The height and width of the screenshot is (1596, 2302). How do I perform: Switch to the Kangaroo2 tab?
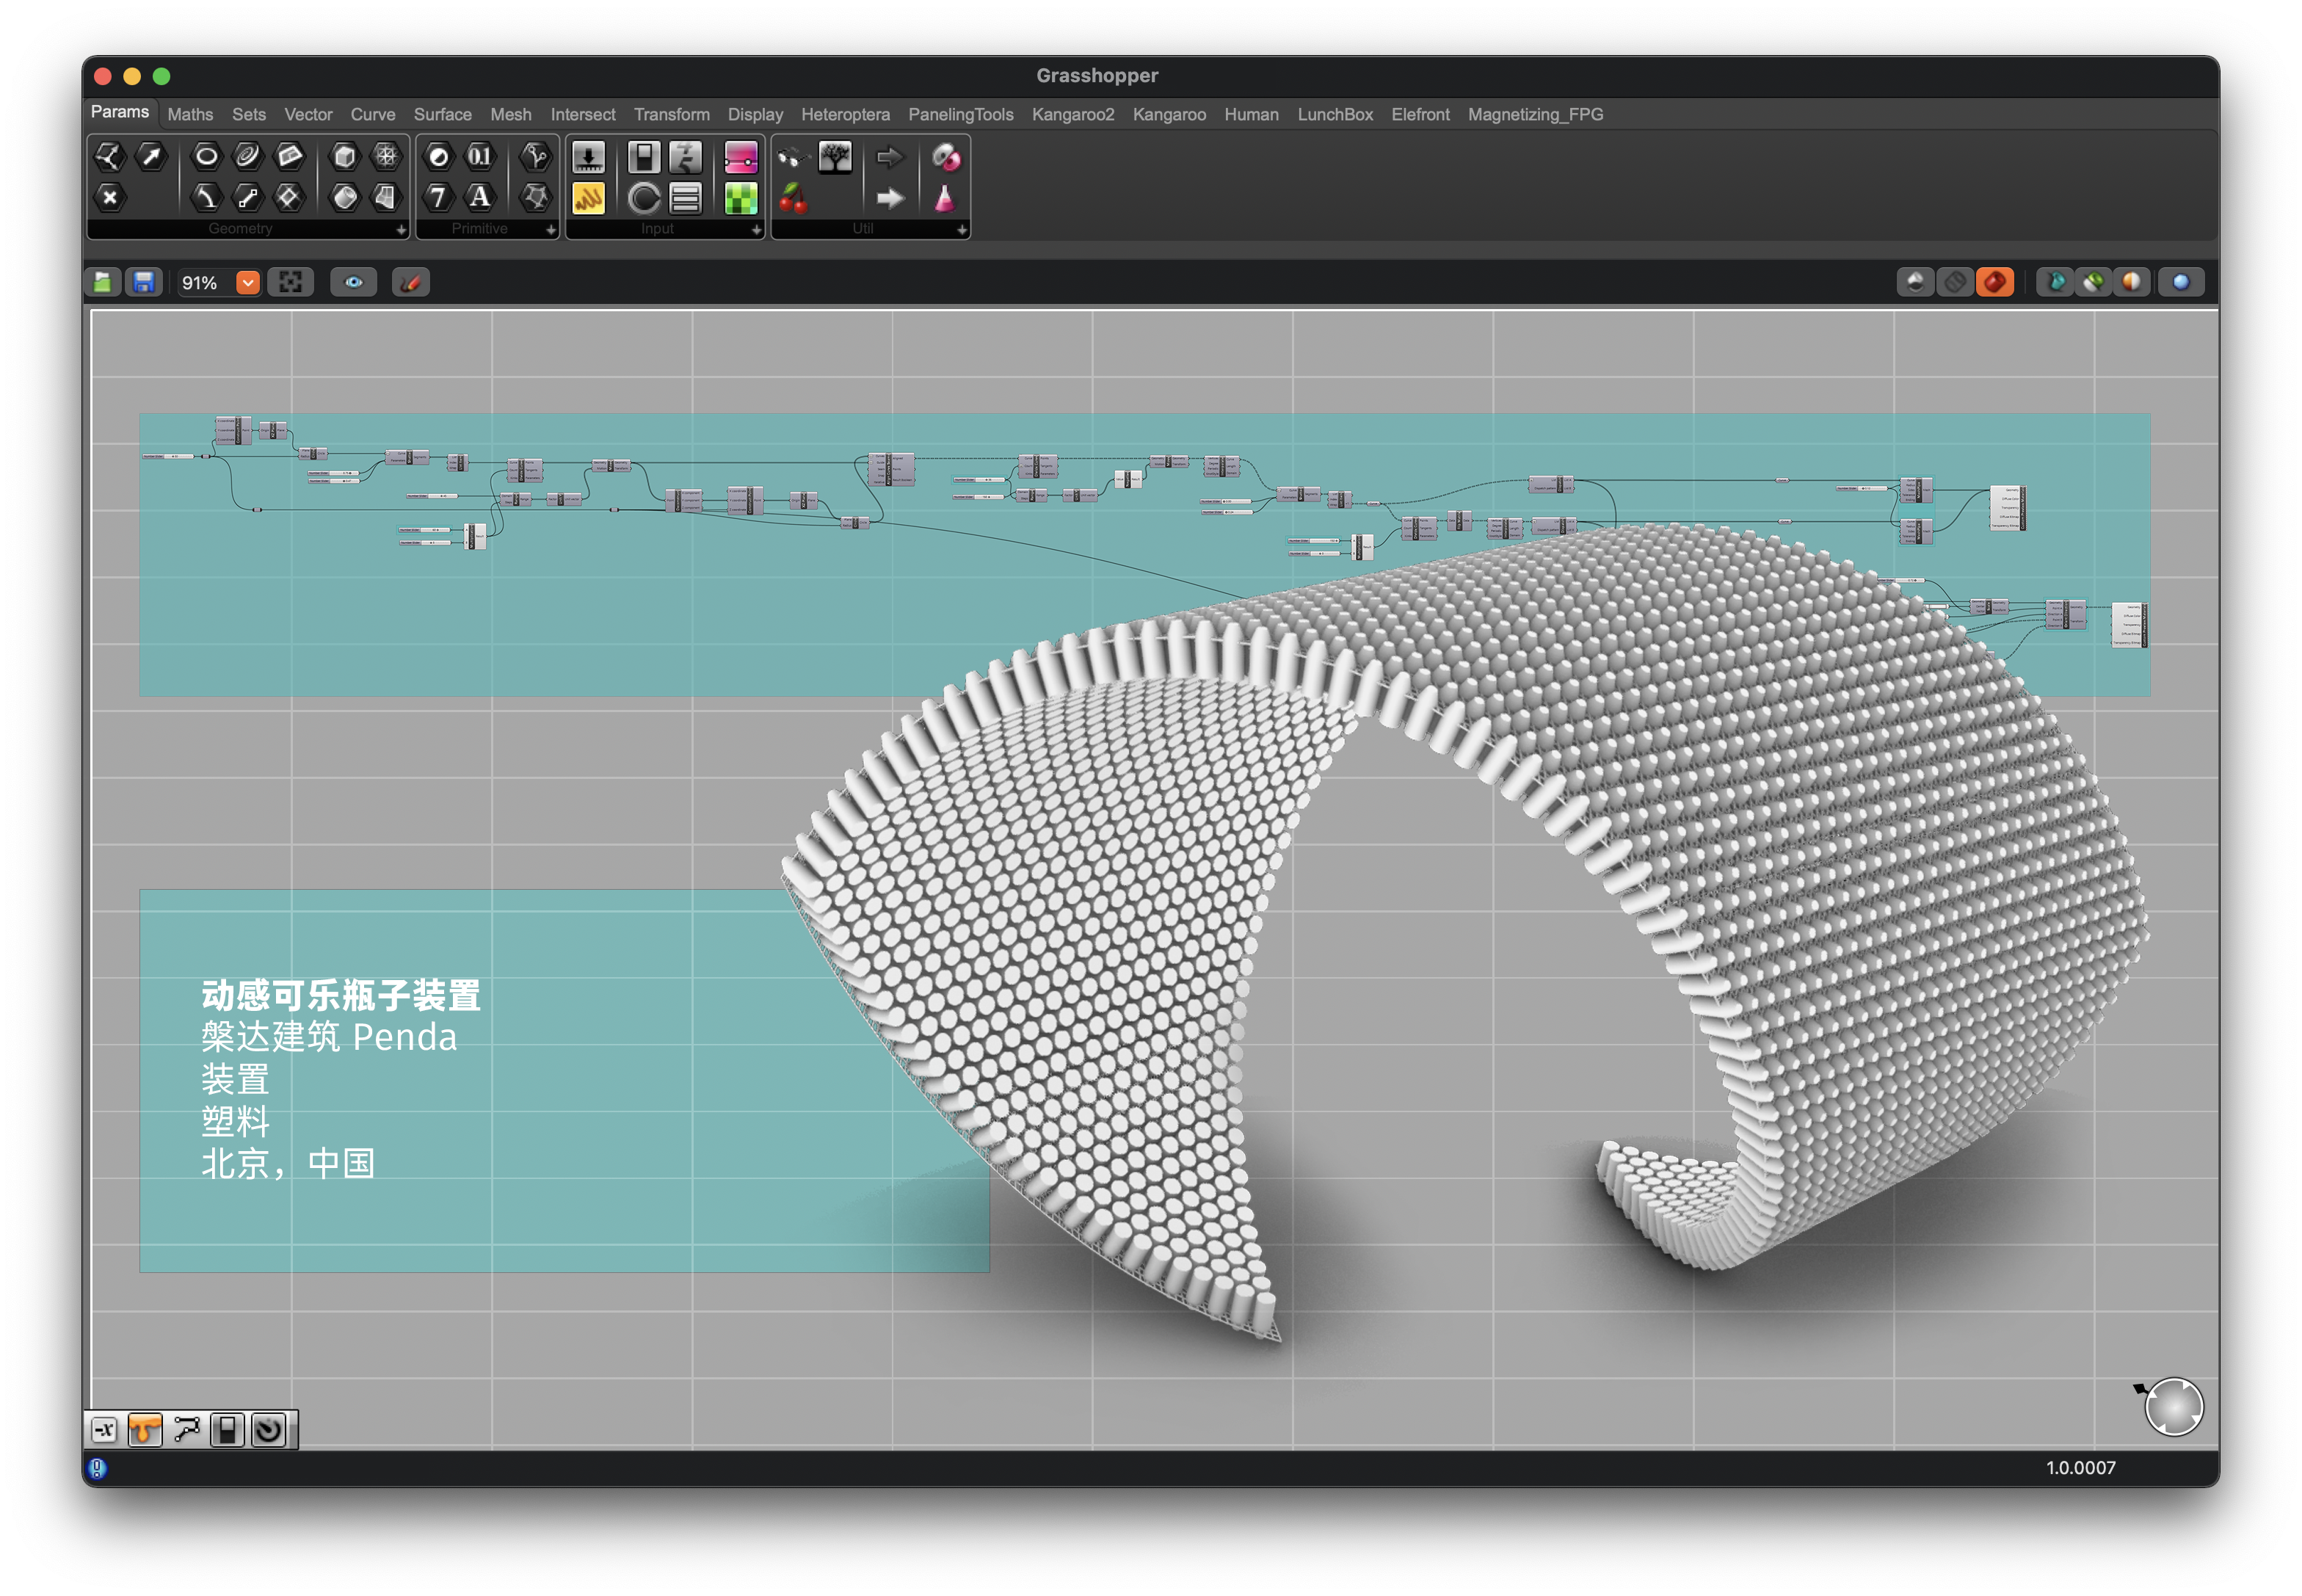1072,115
